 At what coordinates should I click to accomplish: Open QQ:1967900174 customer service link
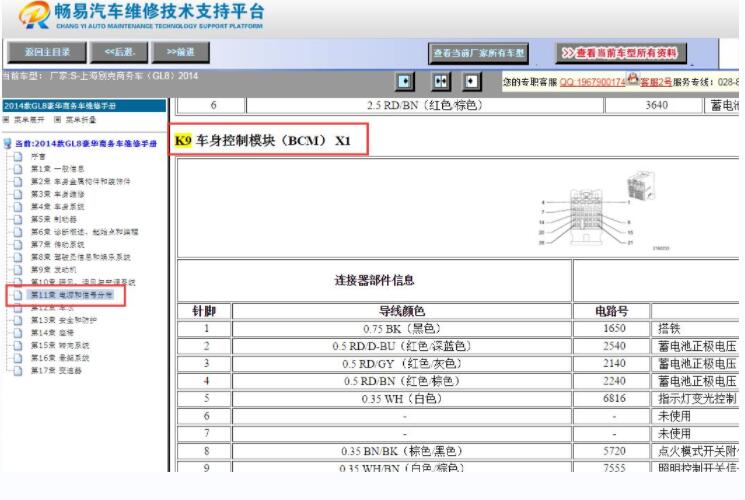point(592,82)
